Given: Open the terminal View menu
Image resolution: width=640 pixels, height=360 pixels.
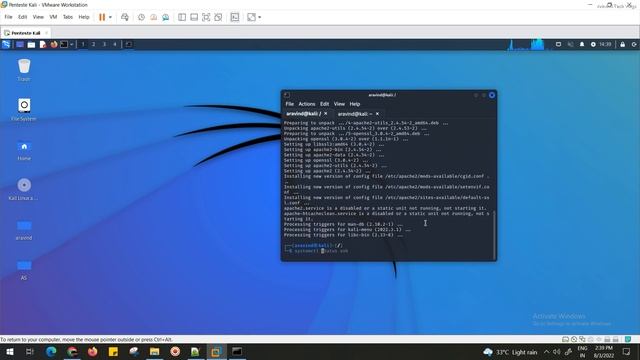Looking at the screenshot, I should coord(339,104).
